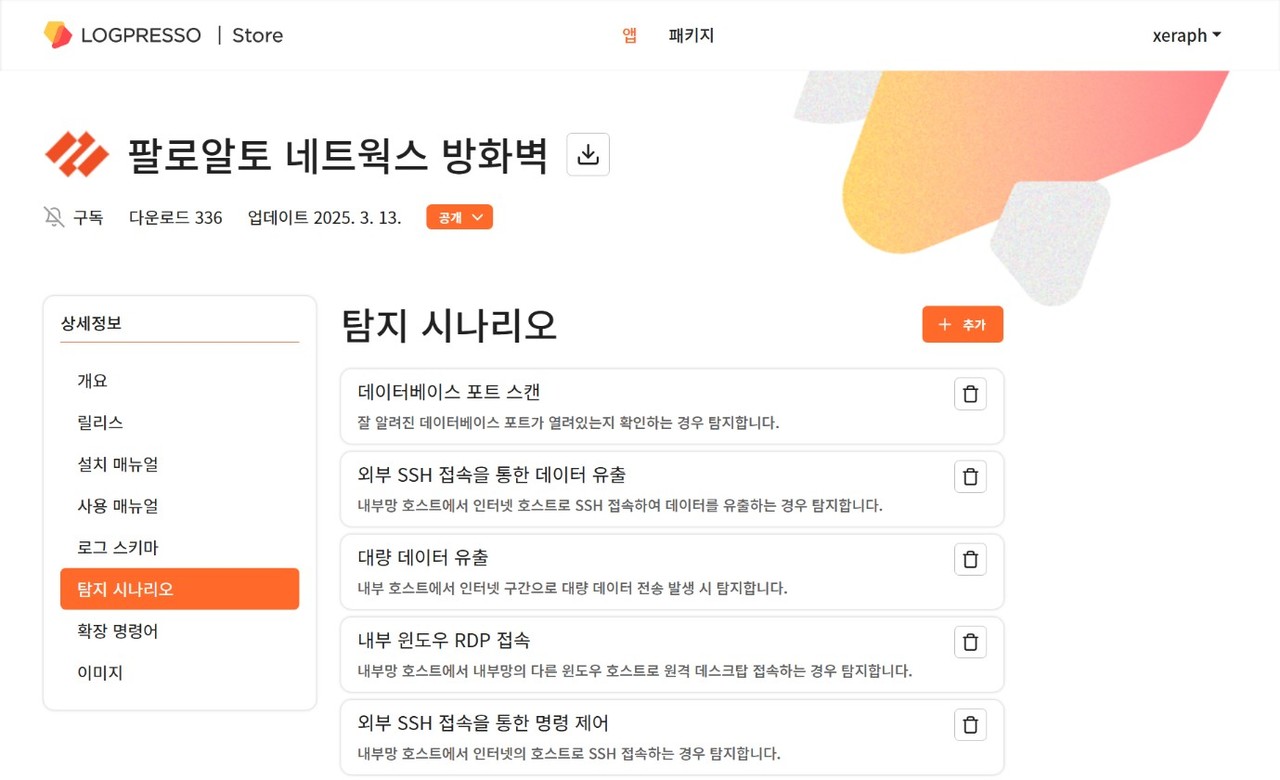The width and height of the screenshot is (1280, 780).
Task: Delete the 내부 윈도우 RDP 접속 scenario
Action: [x=969, y=641]
